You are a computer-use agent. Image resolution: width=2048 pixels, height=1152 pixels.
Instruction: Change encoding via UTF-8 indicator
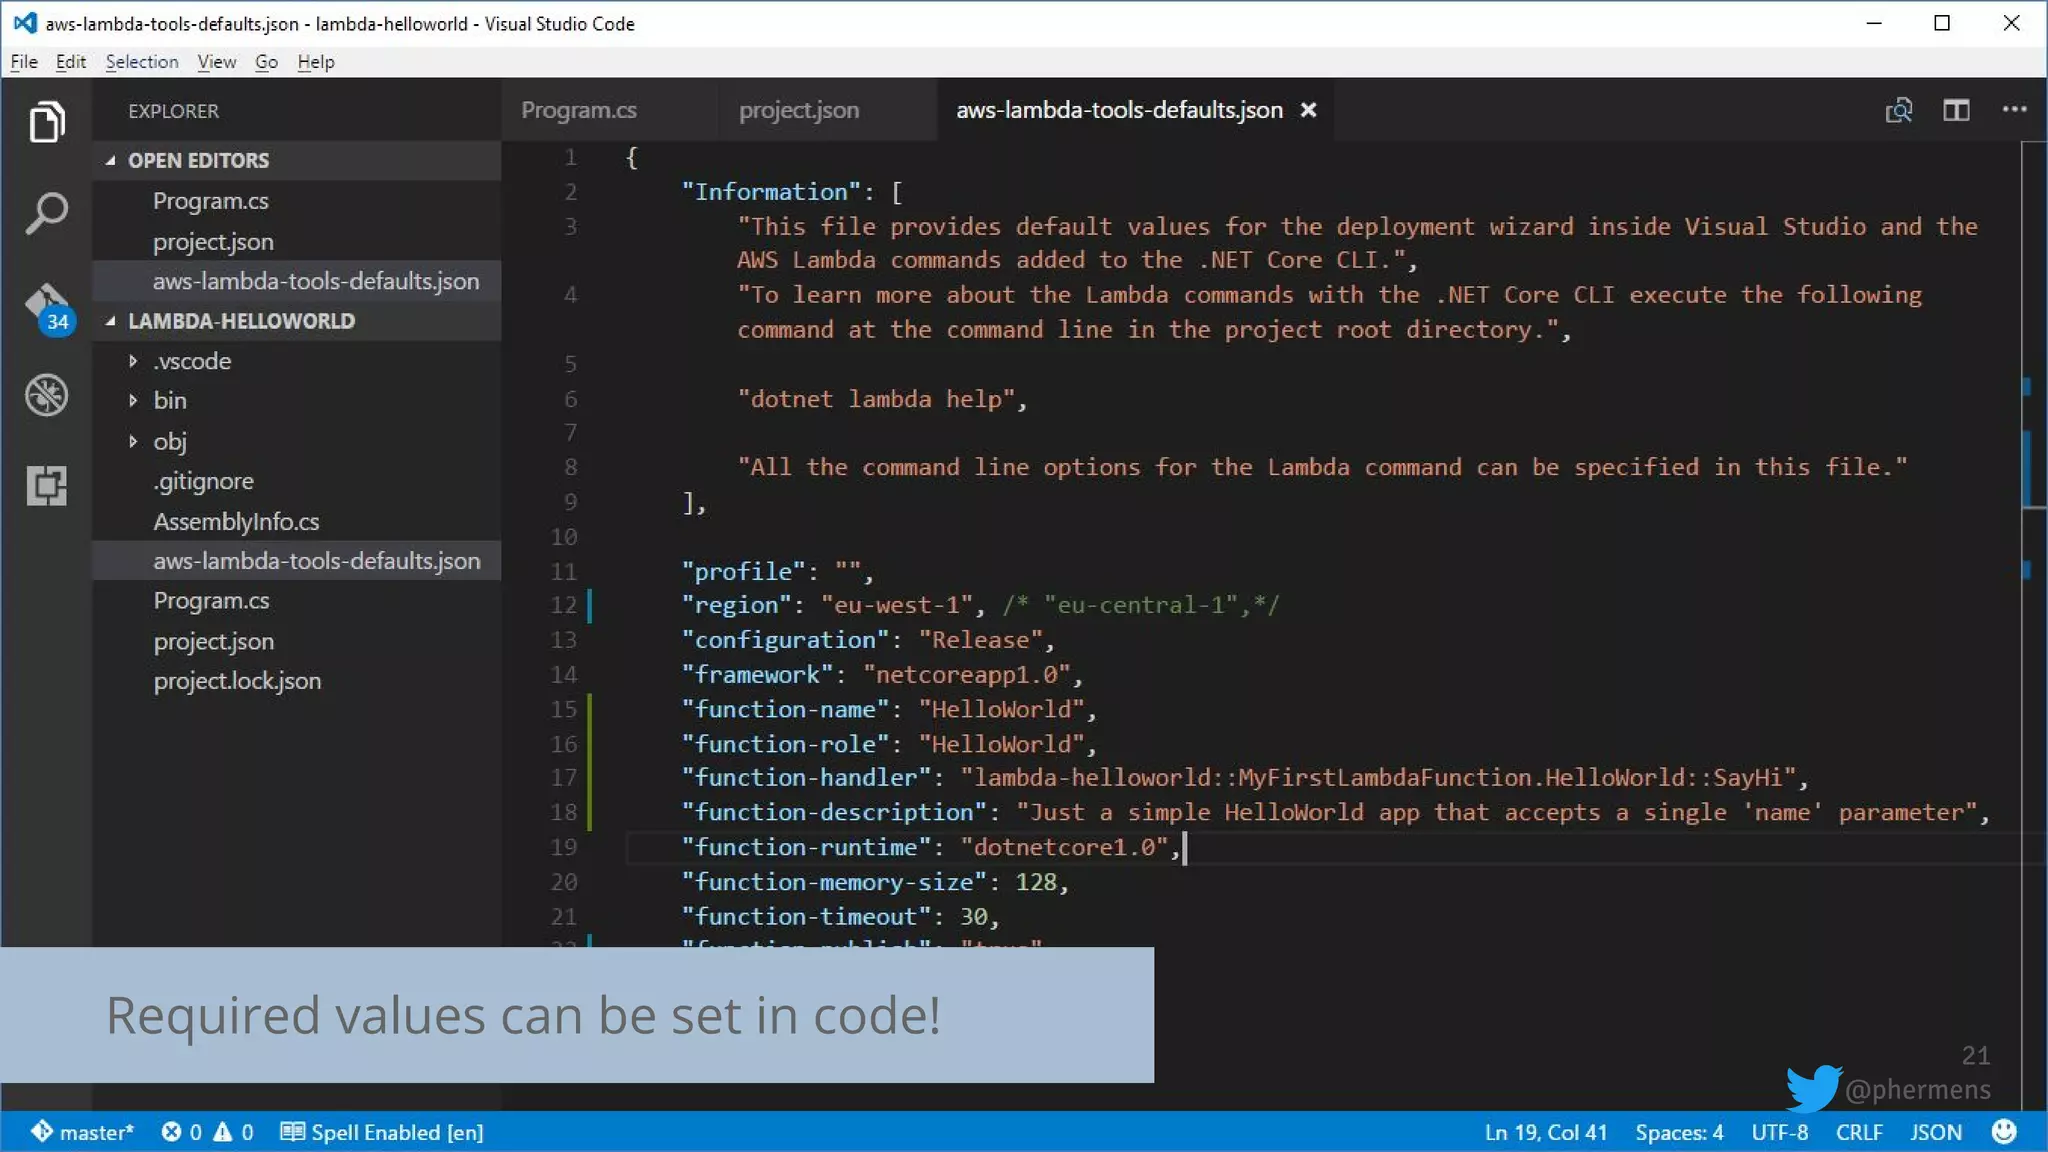1779,1131
